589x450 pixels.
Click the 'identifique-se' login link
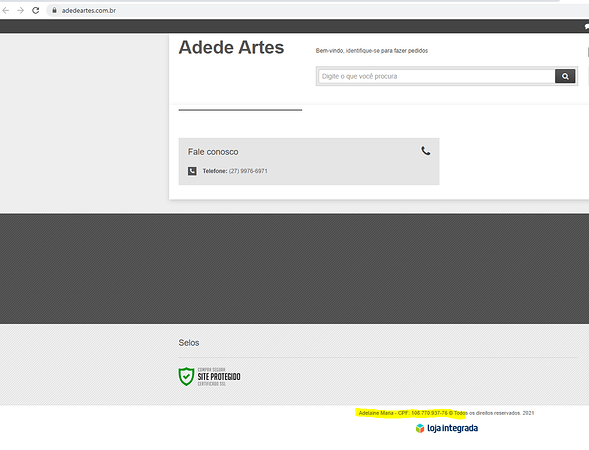[363, 51]
